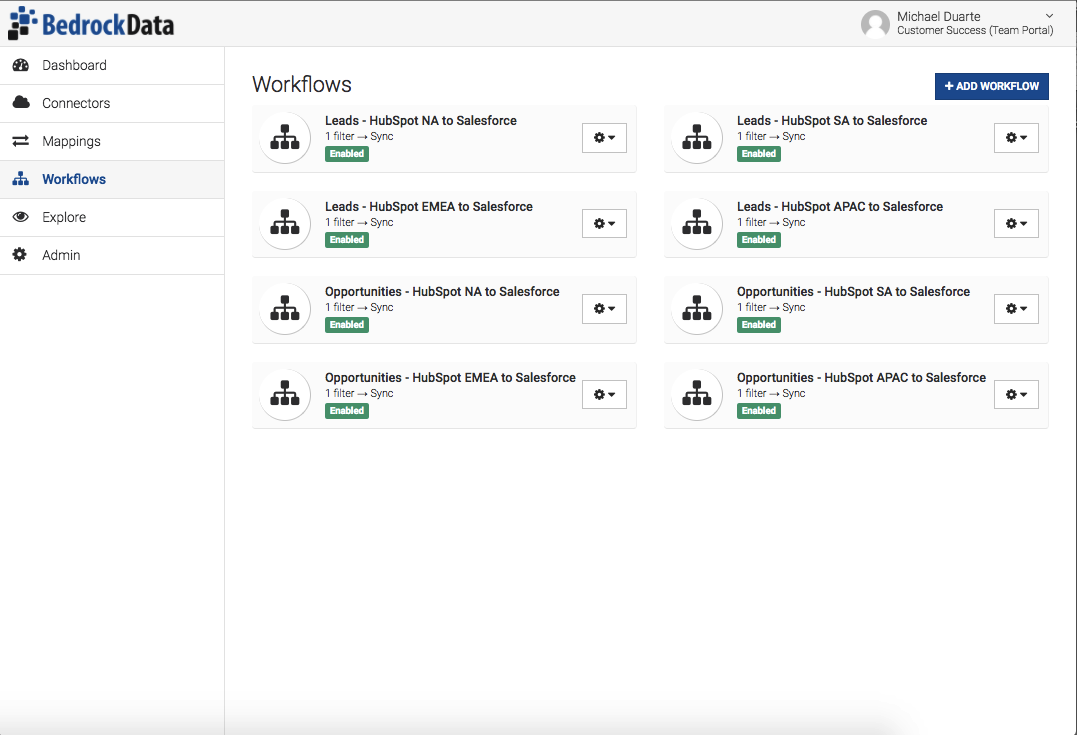Click the Explore eye icon
This screenshot has width=1077, height=735.
[21, 216]
